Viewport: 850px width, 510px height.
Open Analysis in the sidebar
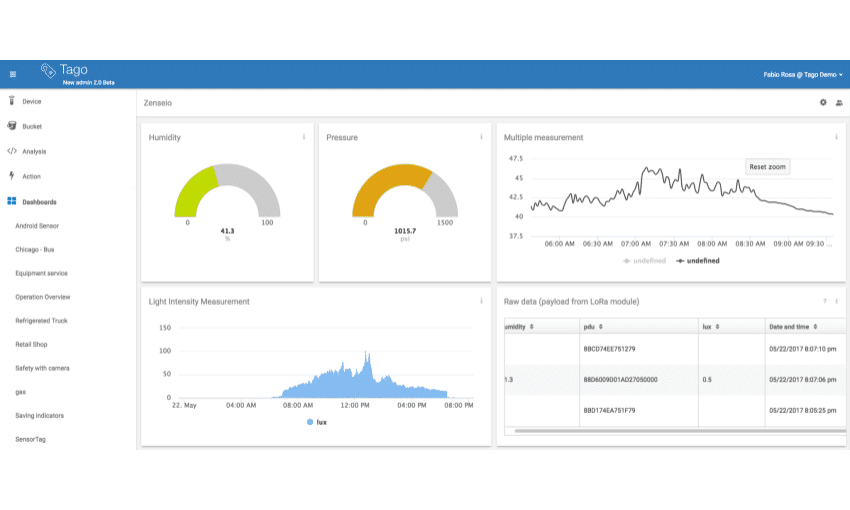click(x=34, y=152)
